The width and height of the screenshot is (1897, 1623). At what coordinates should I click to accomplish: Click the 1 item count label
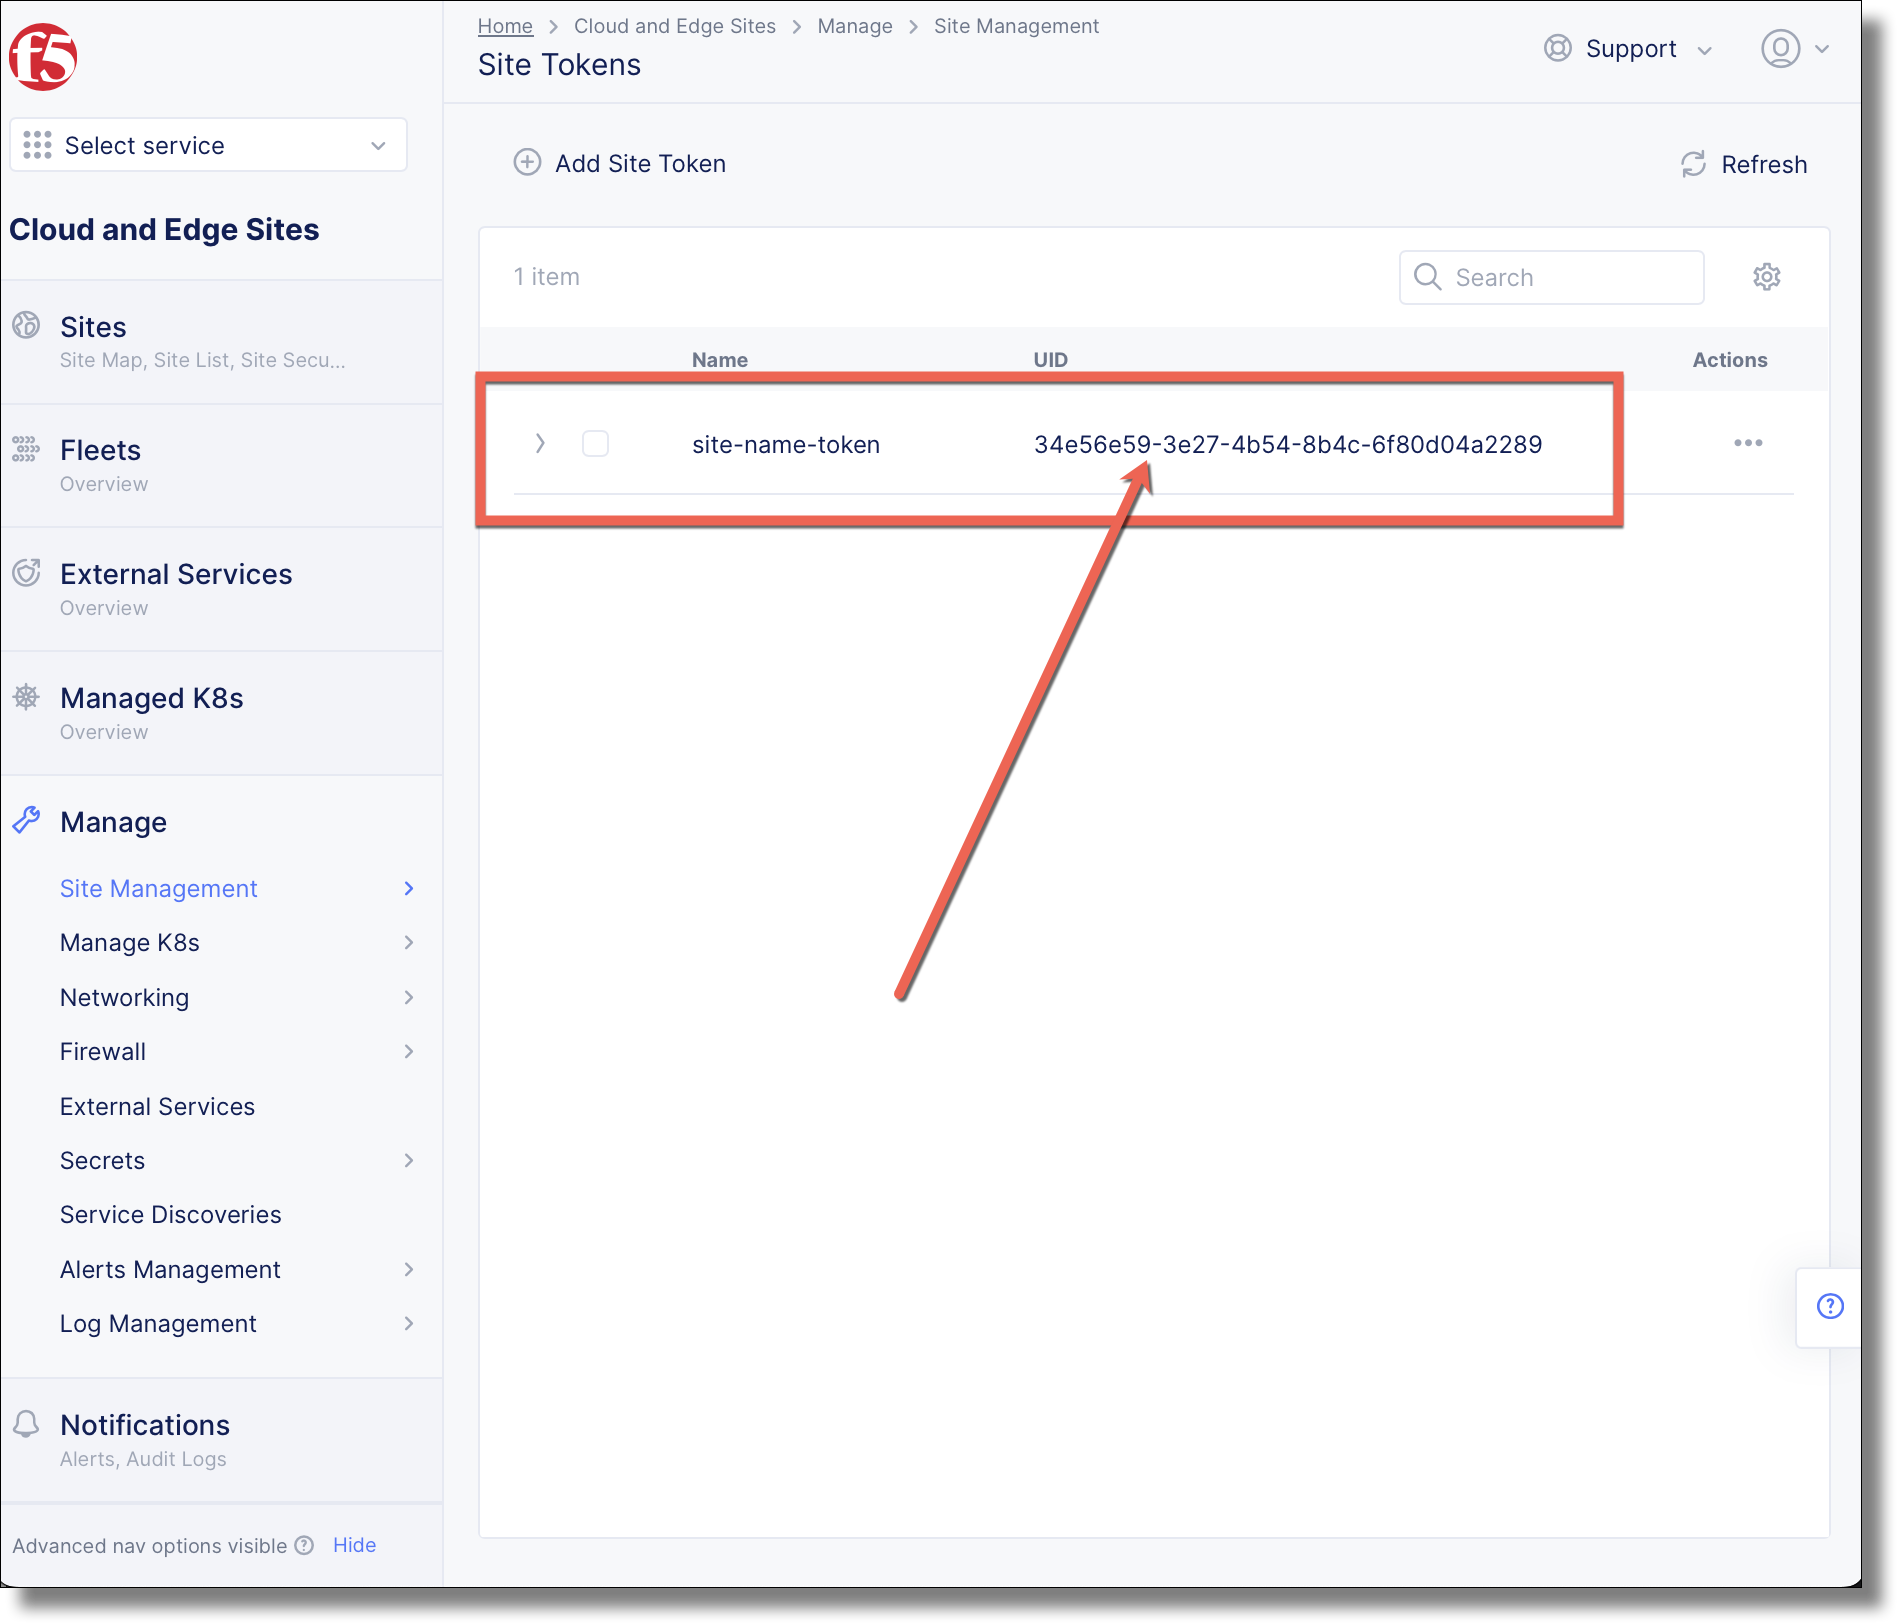click(x=546, y=277)
